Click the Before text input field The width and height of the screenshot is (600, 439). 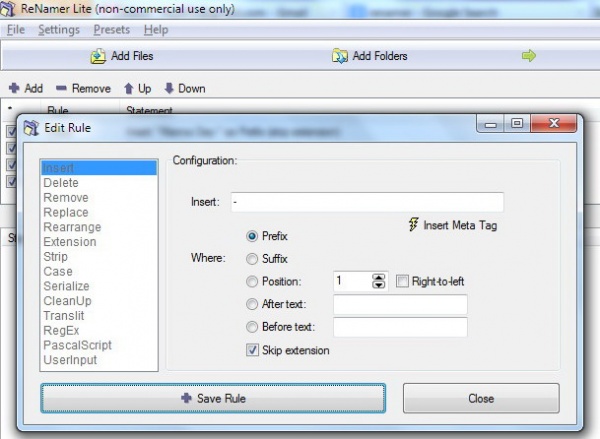click(x=400, y=327)
